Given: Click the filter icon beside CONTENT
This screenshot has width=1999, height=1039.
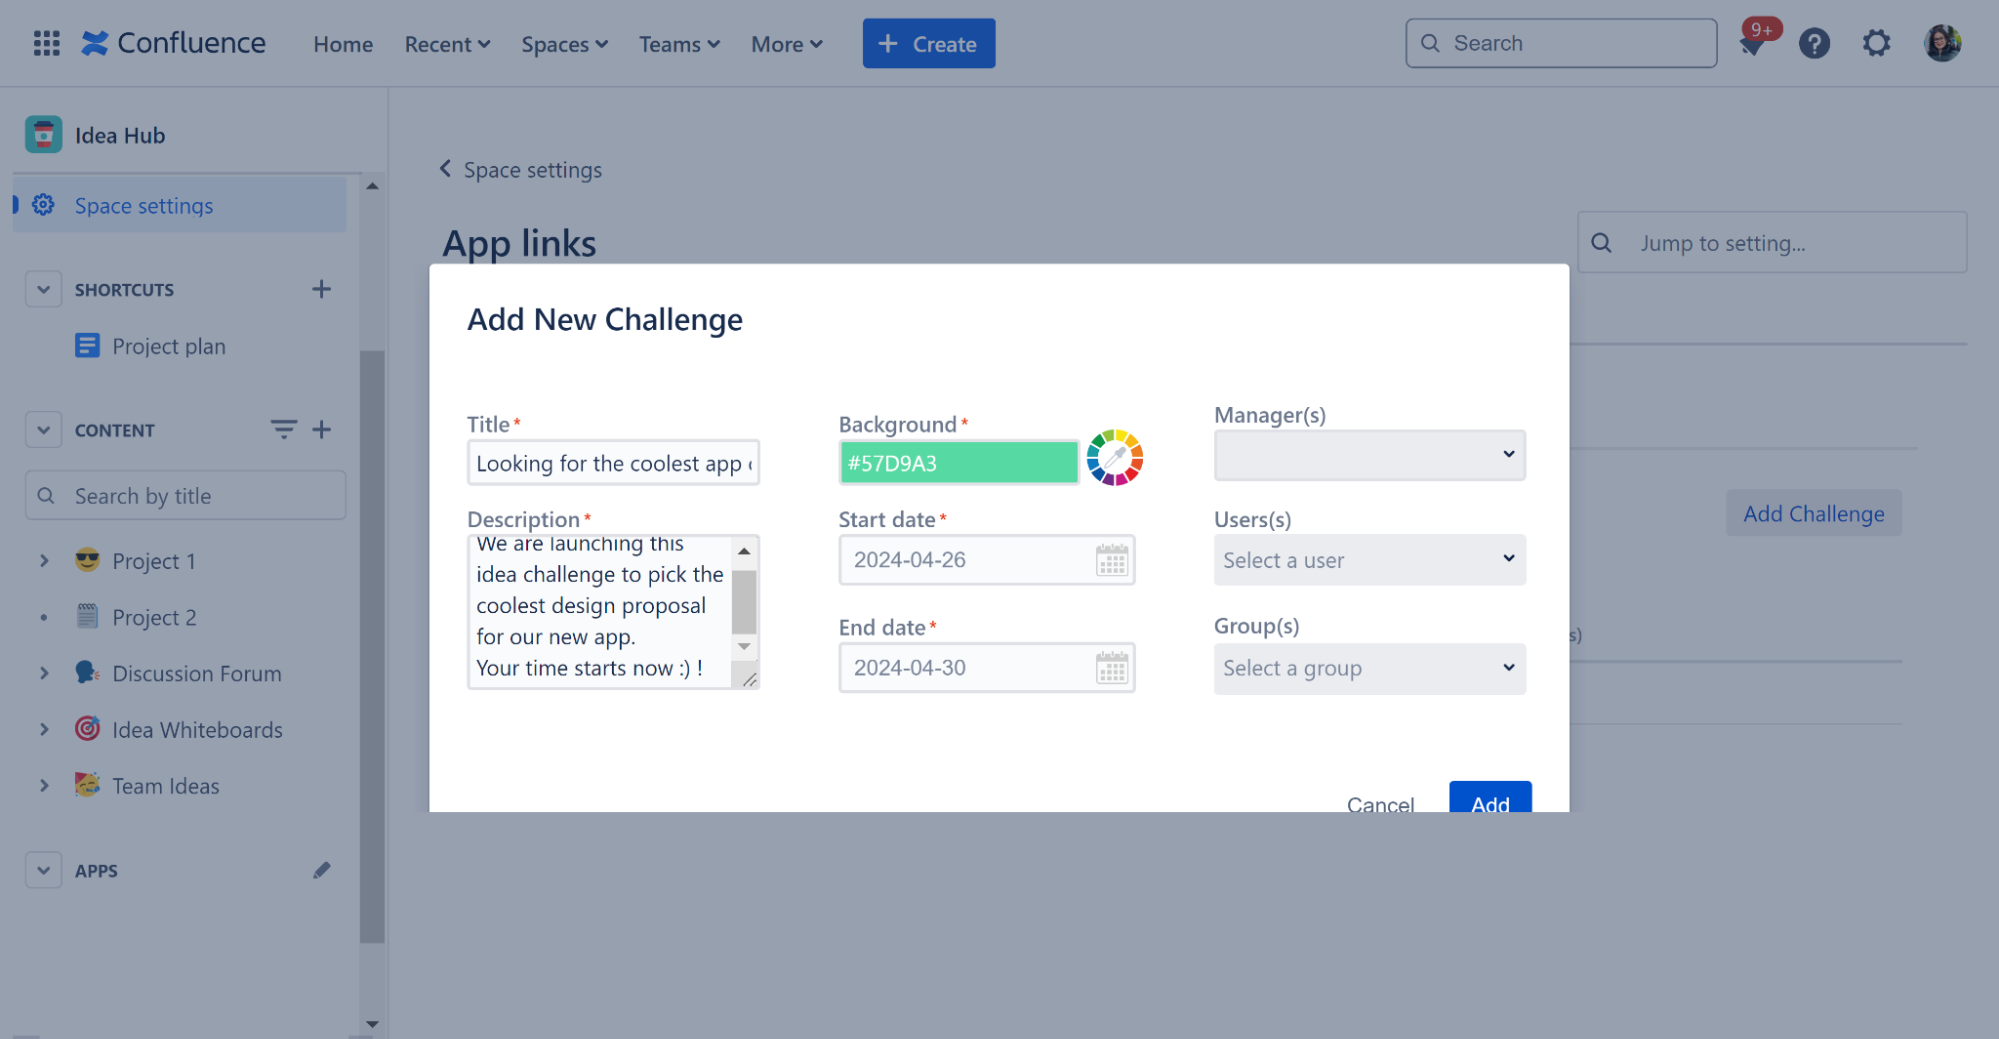Looking at the screenshot, I should click(x=284, y=429).
